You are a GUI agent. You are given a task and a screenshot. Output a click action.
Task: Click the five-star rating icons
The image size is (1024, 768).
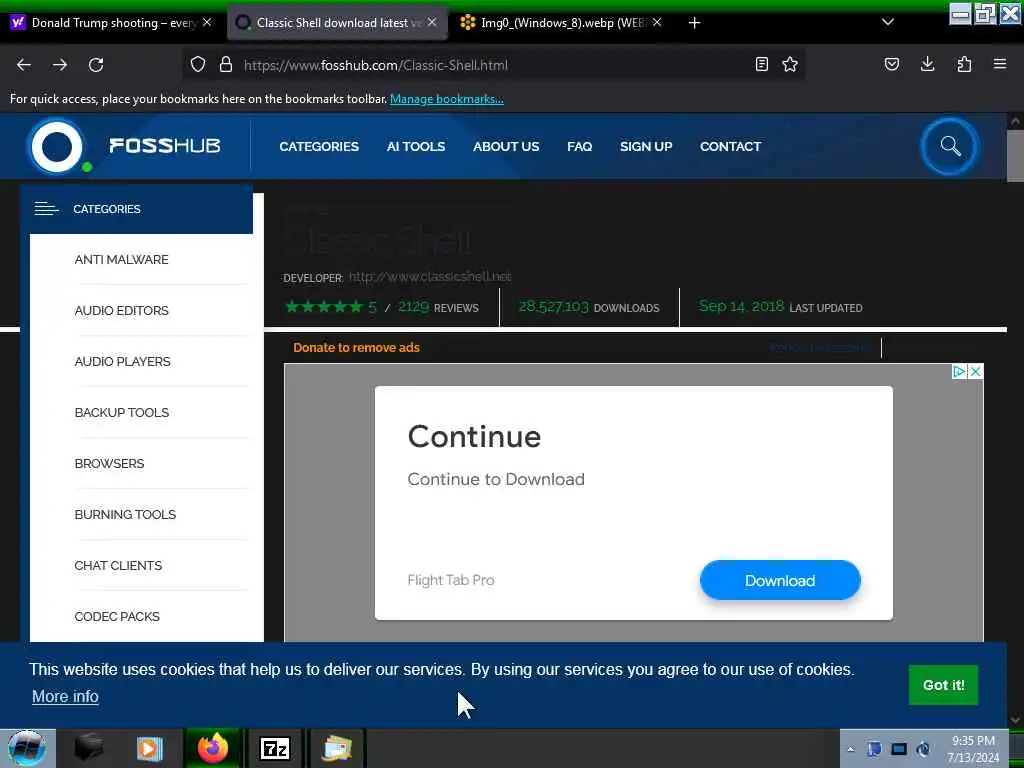pyautogui.click(x=323, y=306)
